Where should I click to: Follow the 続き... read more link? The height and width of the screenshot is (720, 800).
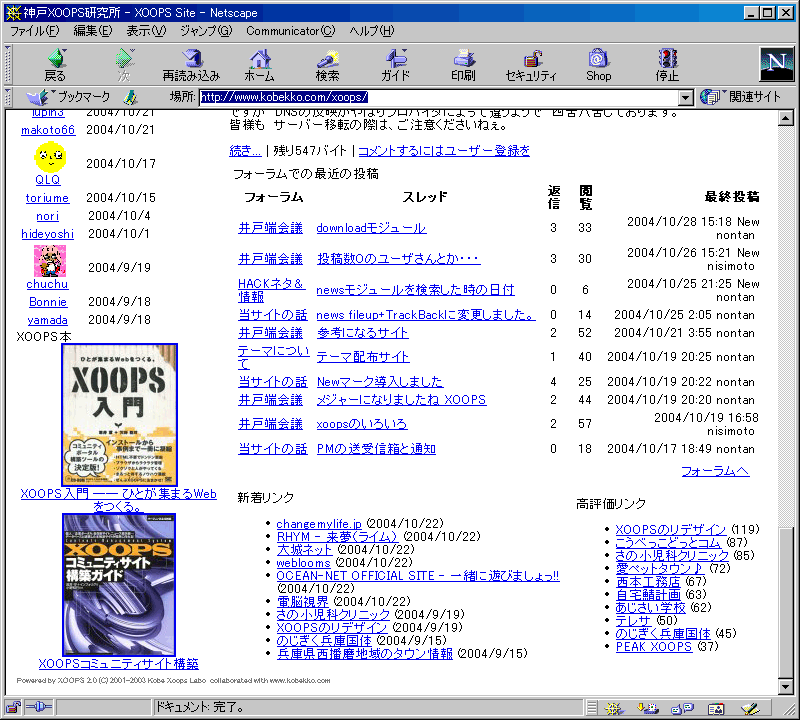pos(245,151)
